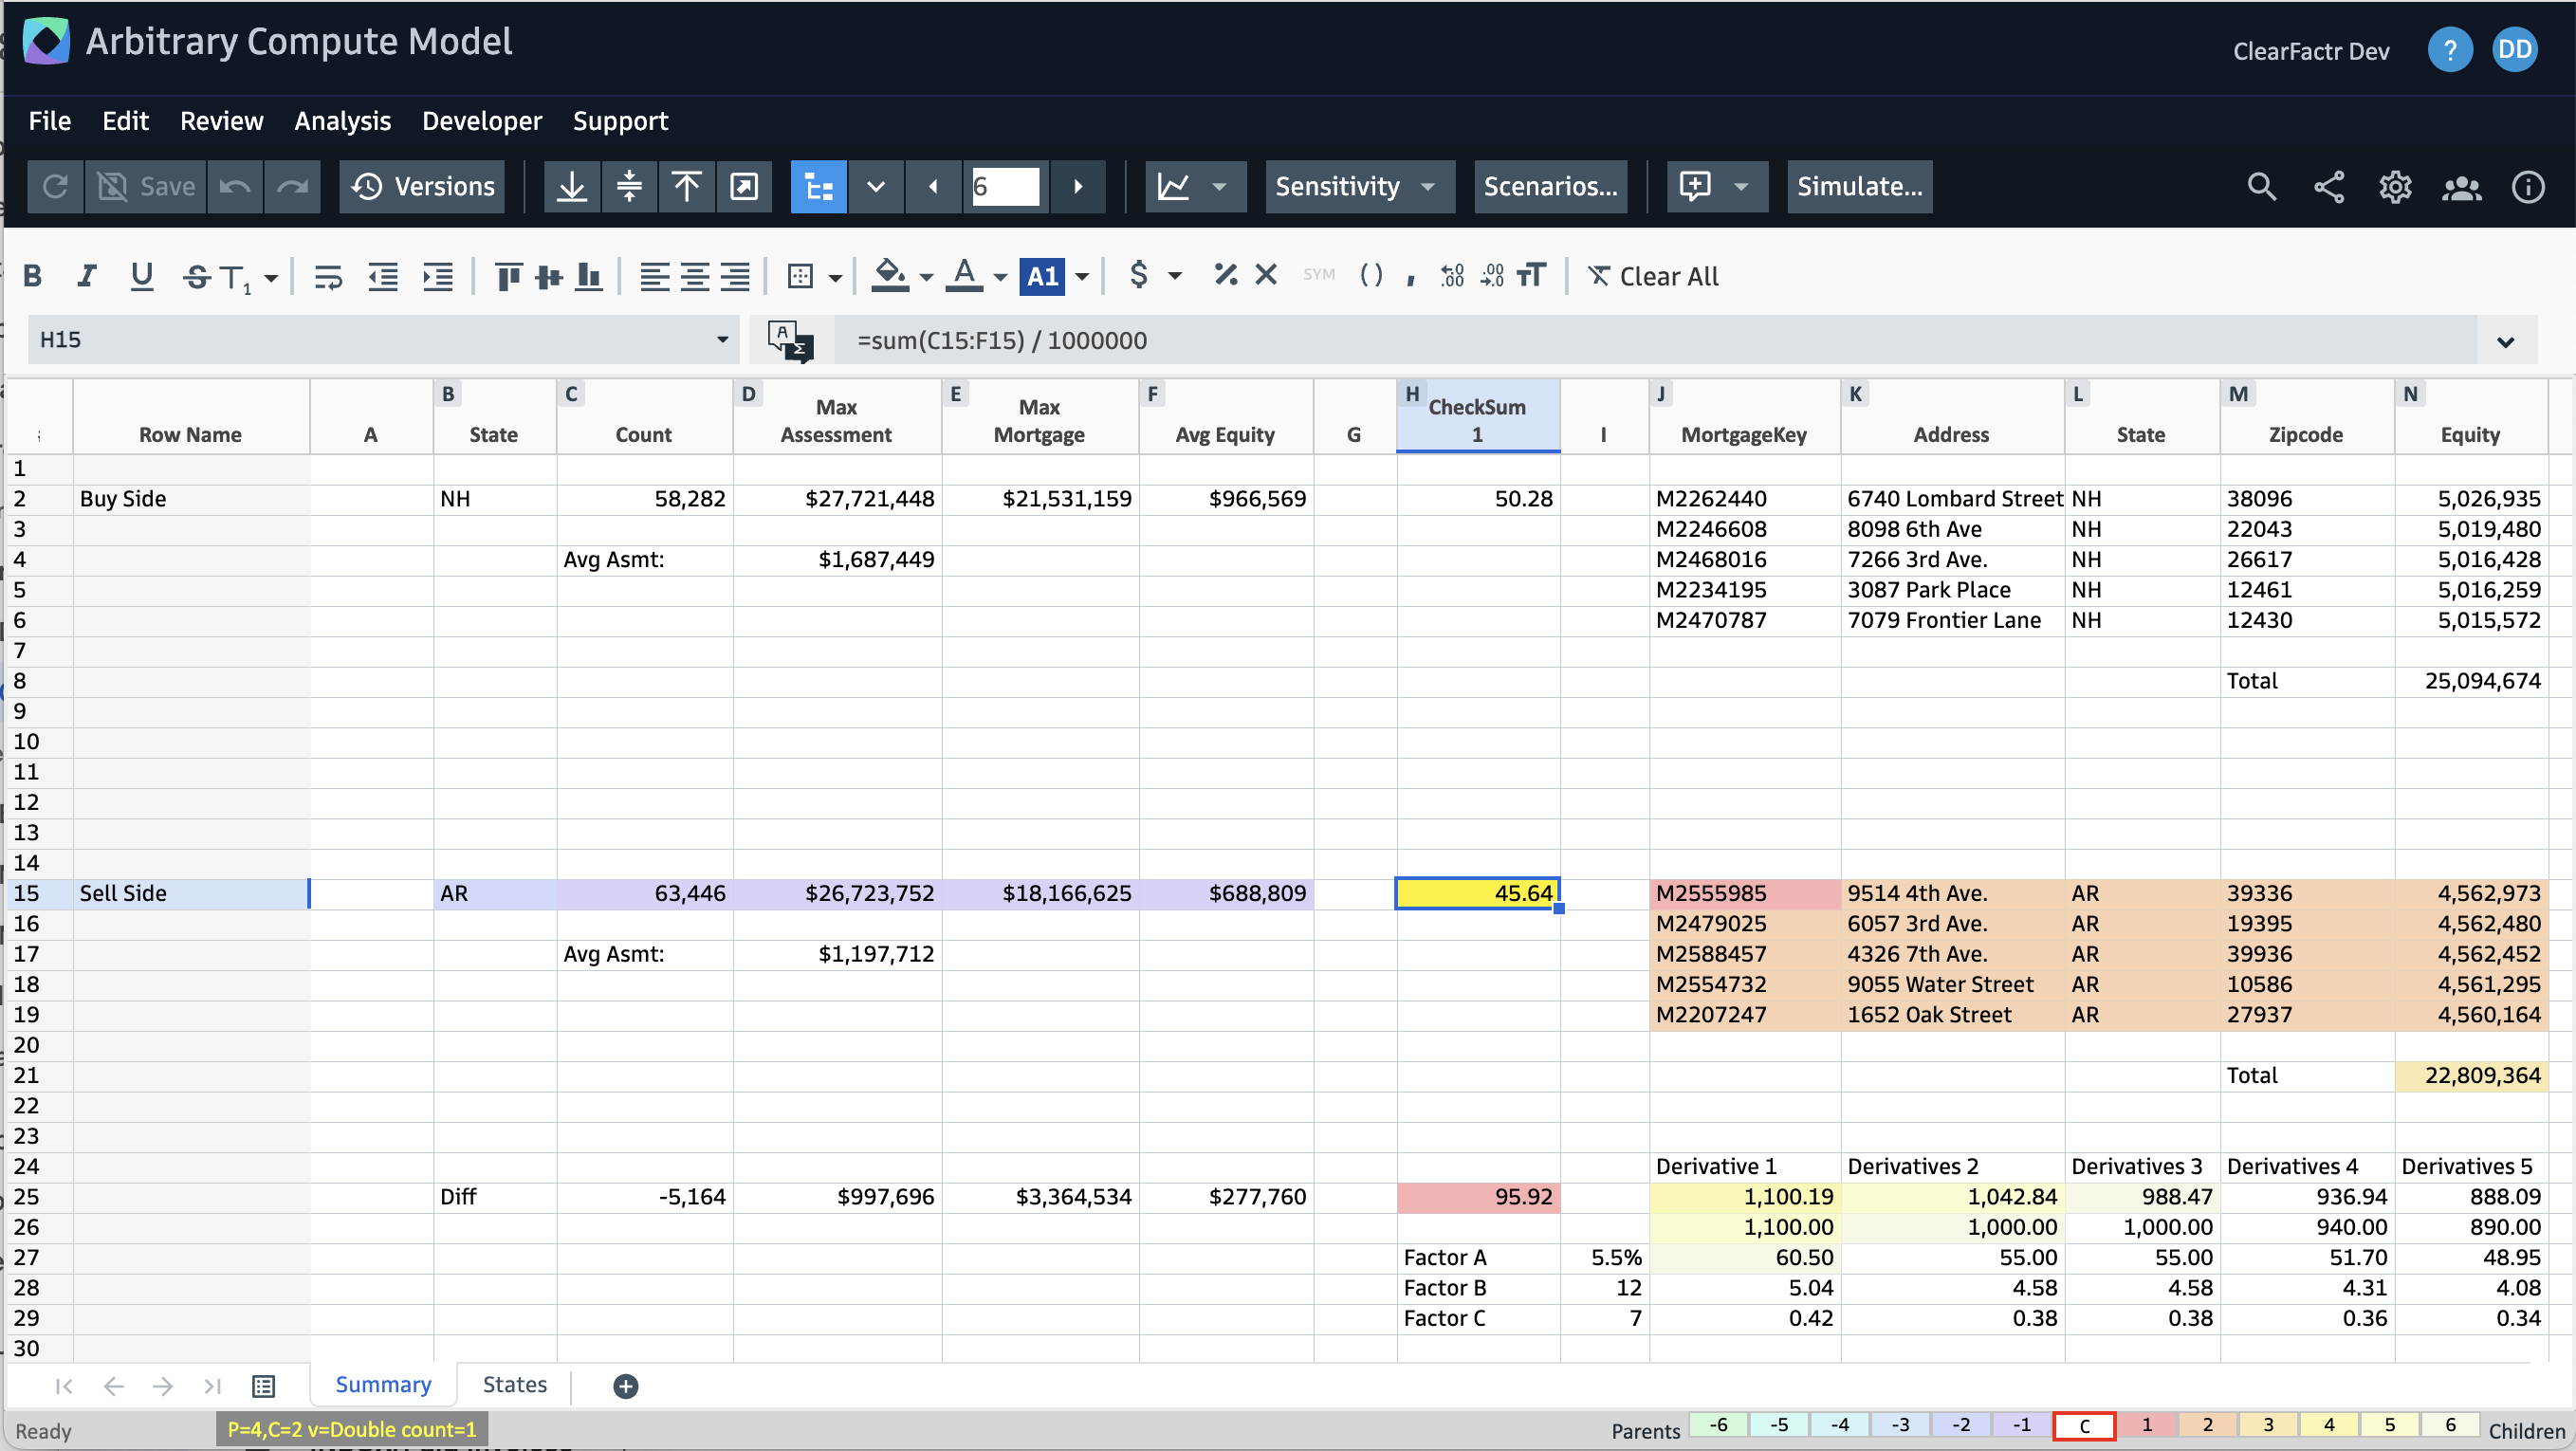The height and width of the screenshot is (1451, 2576).
Task: Click the Simulate... button
Action: [1859, 187]
